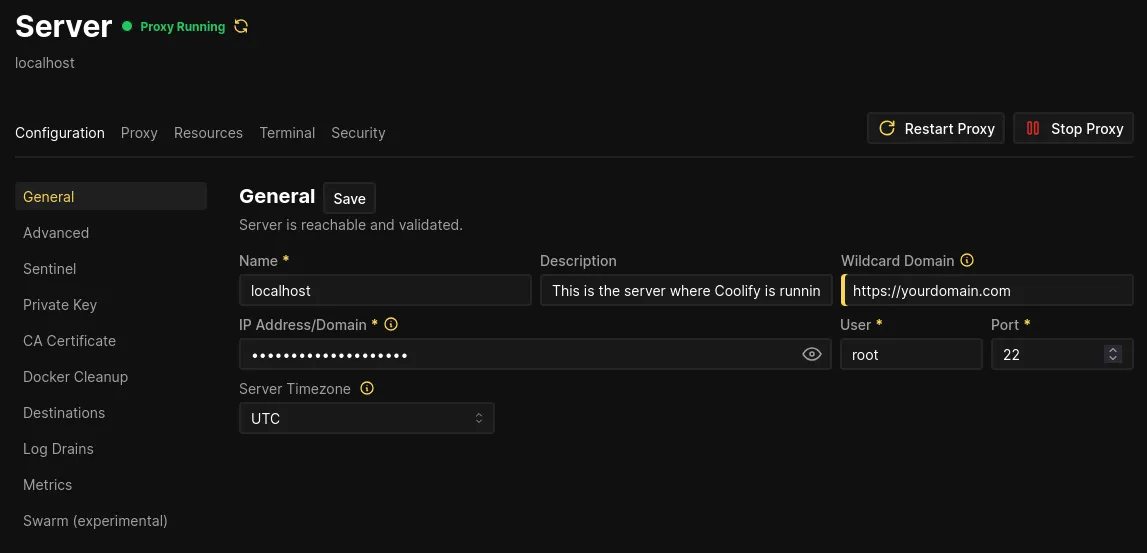Open the Resources tab
This screenshot has width=1147, height=553.
[208, 132]
